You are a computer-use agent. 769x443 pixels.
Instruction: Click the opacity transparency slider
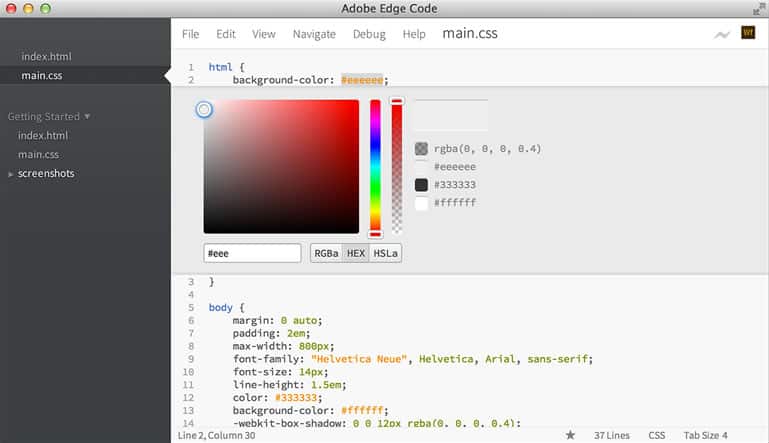(x=397, y=166)
